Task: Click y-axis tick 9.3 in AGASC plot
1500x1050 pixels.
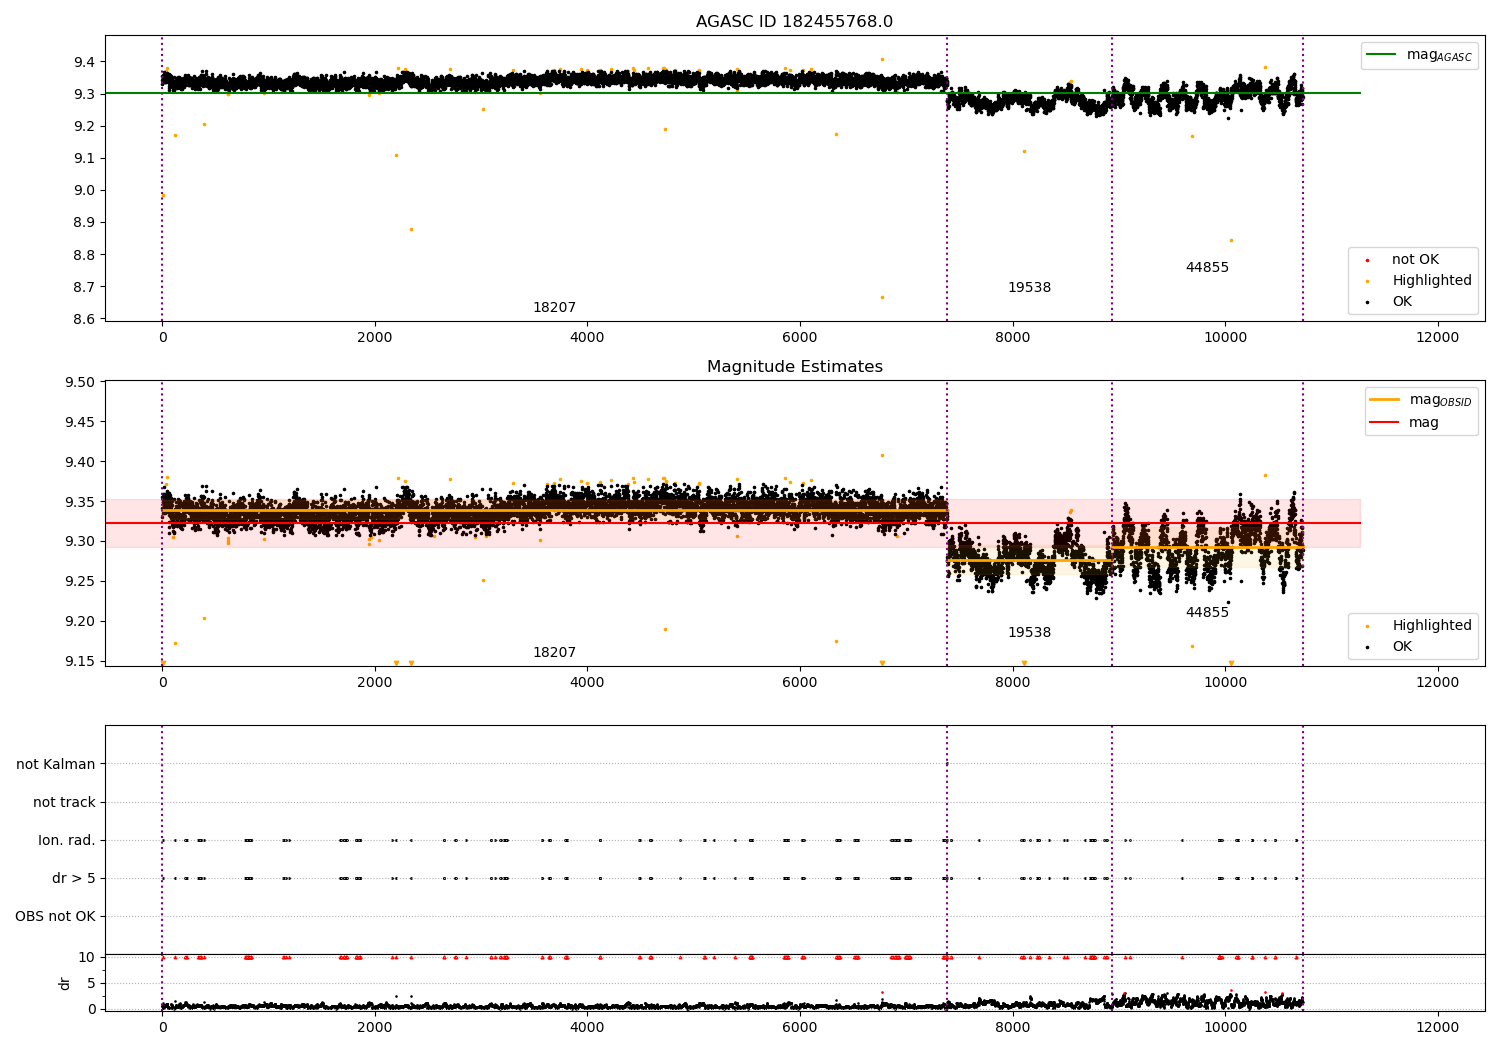Action: [x=84, y=94]
